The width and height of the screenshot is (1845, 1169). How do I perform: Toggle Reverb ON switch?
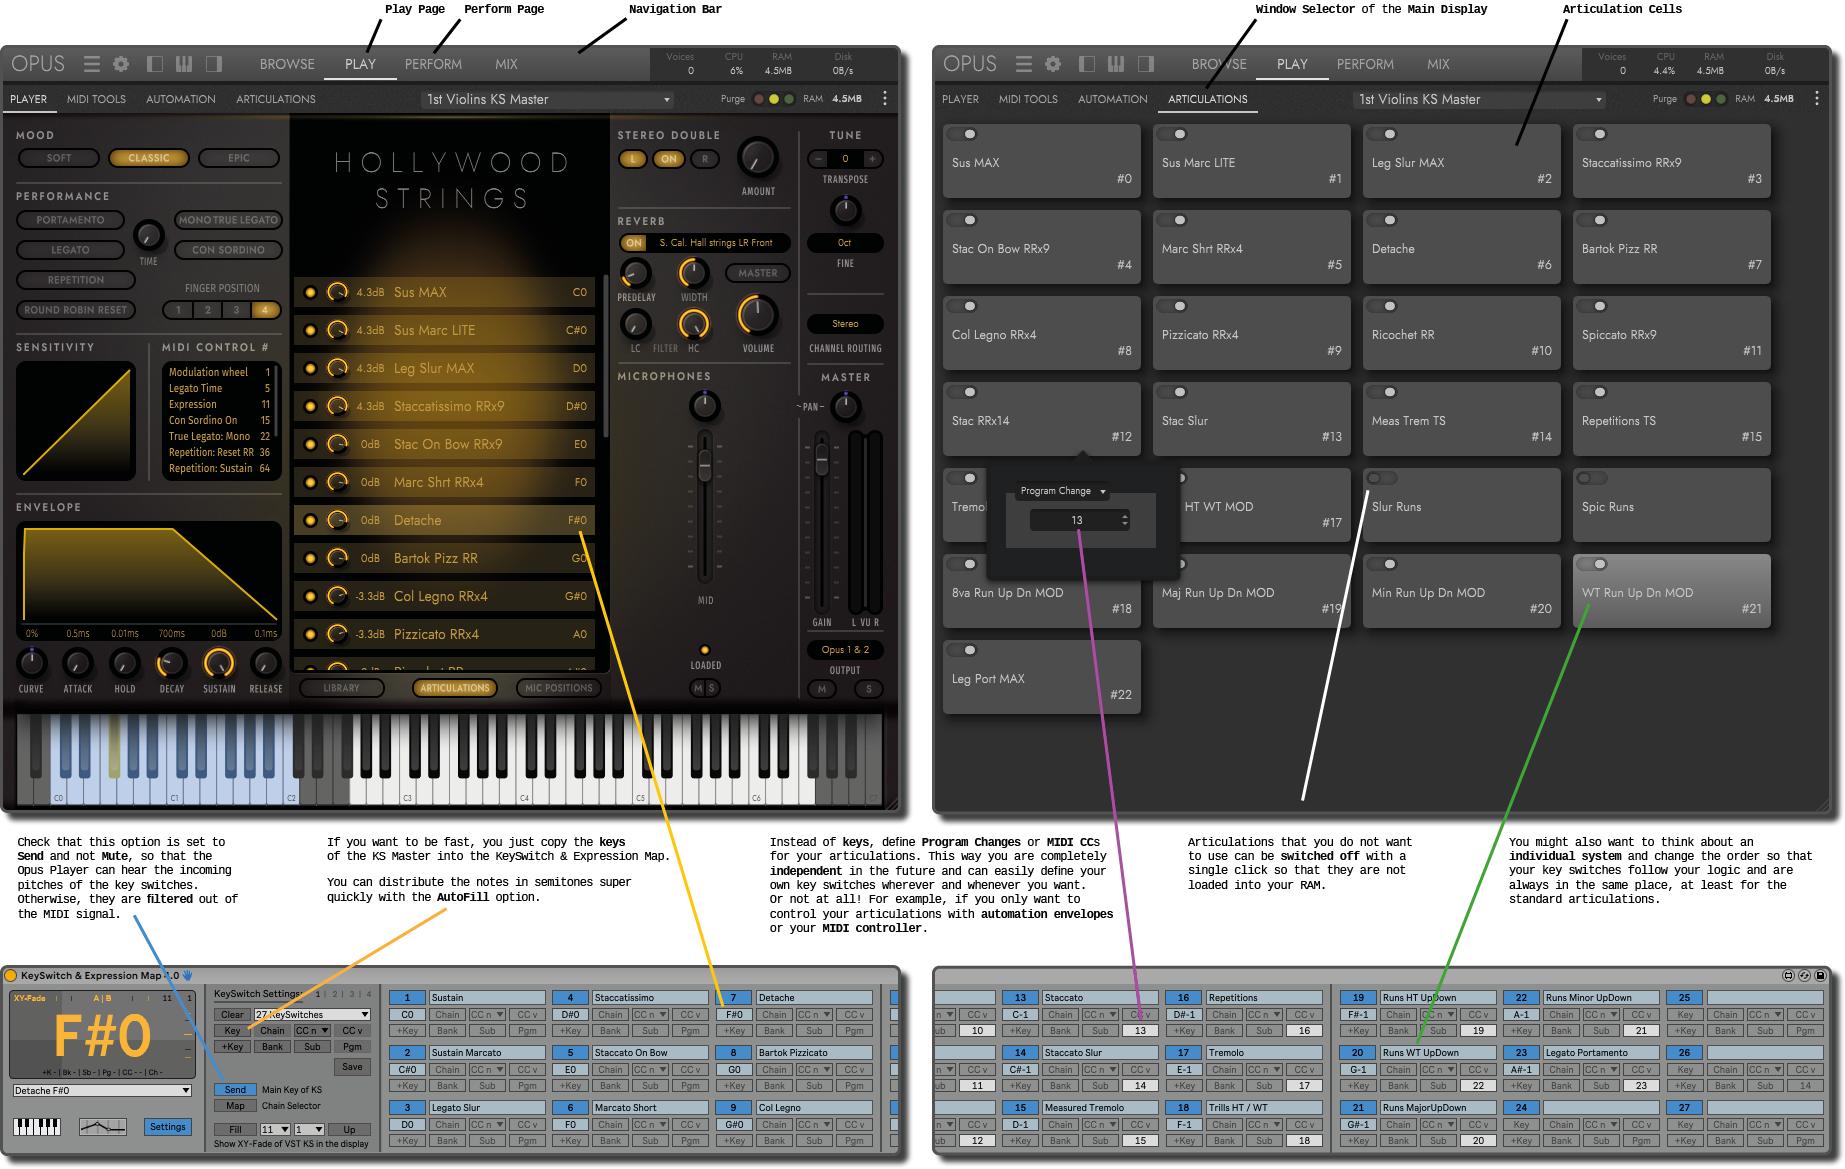pos(634,243)
